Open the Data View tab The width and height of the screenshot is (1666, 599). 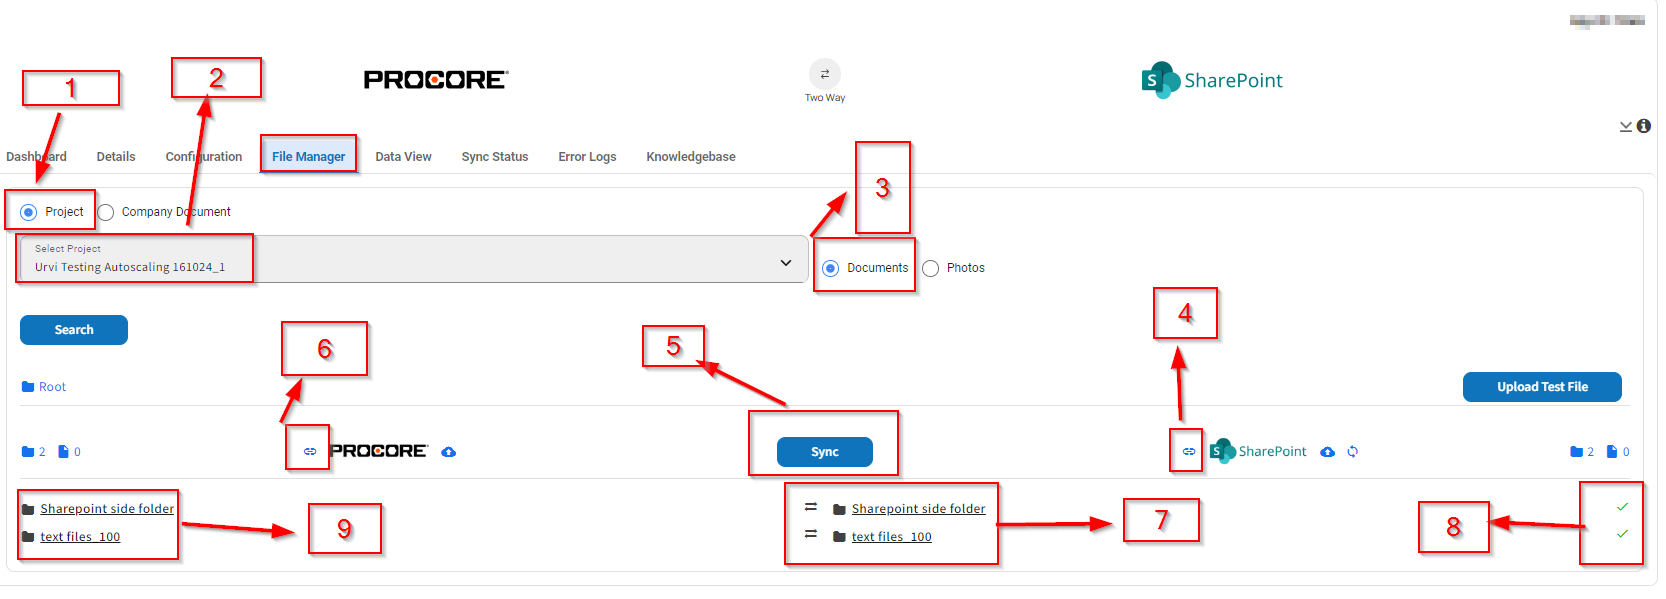403,157
